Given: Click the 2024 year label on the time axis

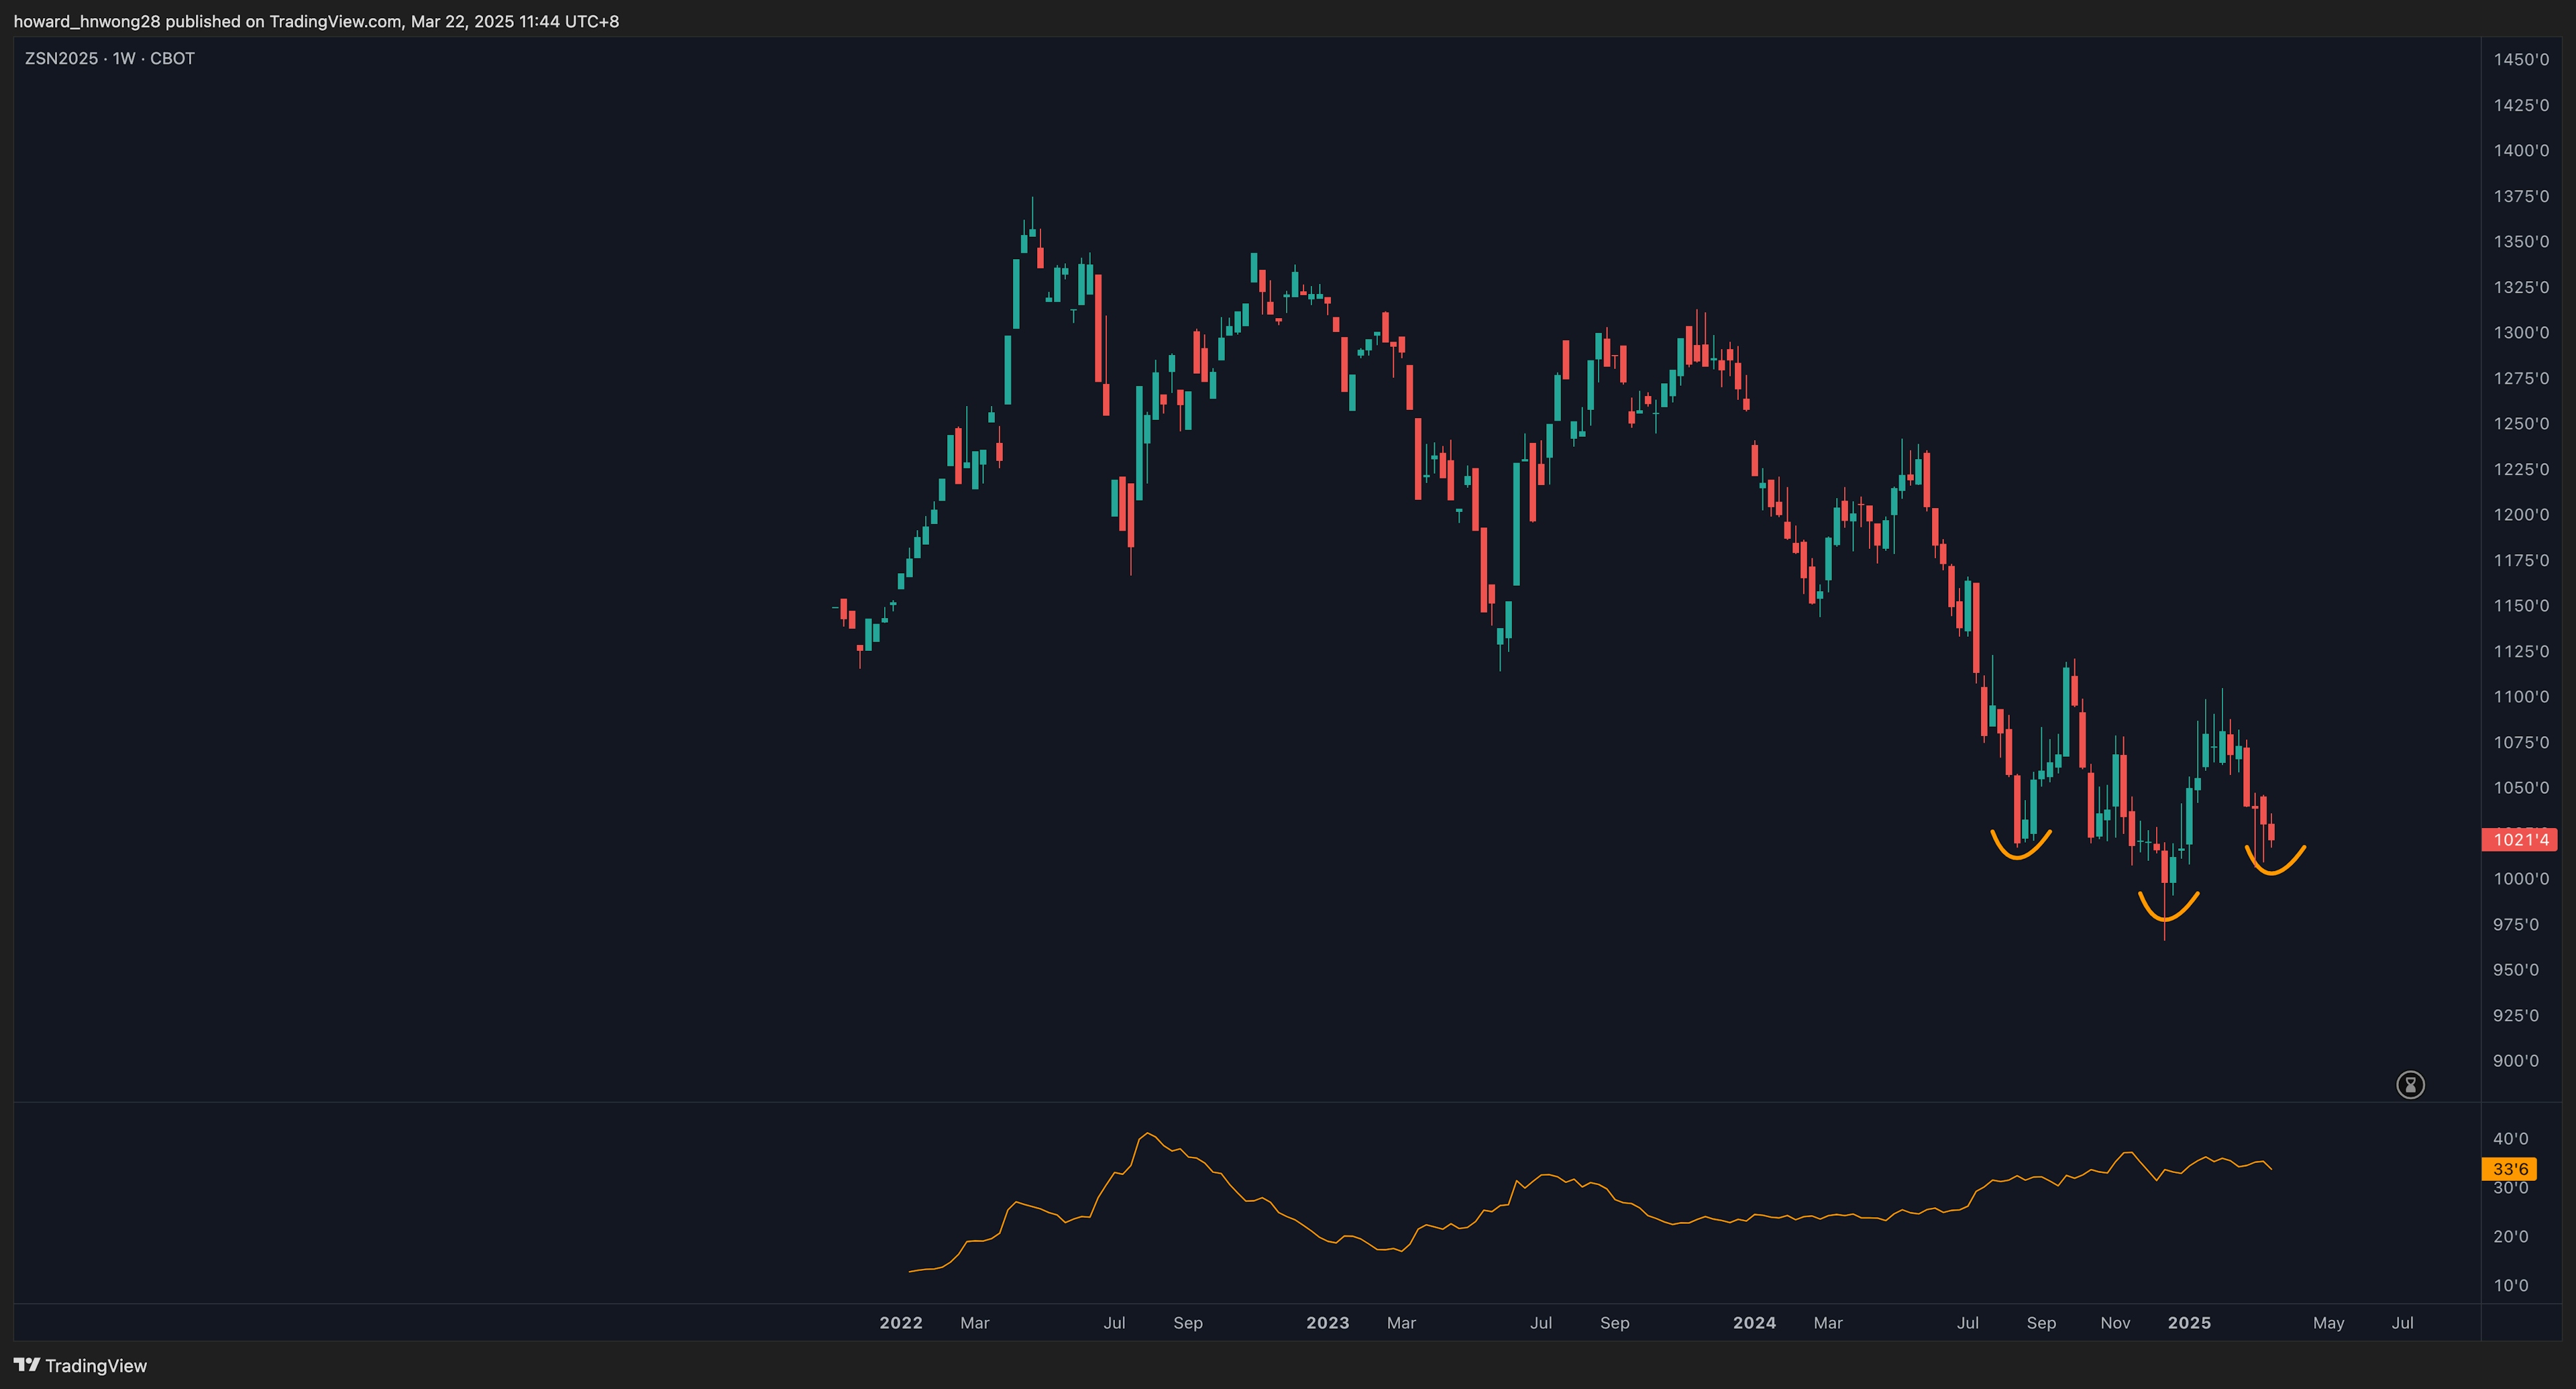Looking at the screenshot, I should point(1754,1322).
